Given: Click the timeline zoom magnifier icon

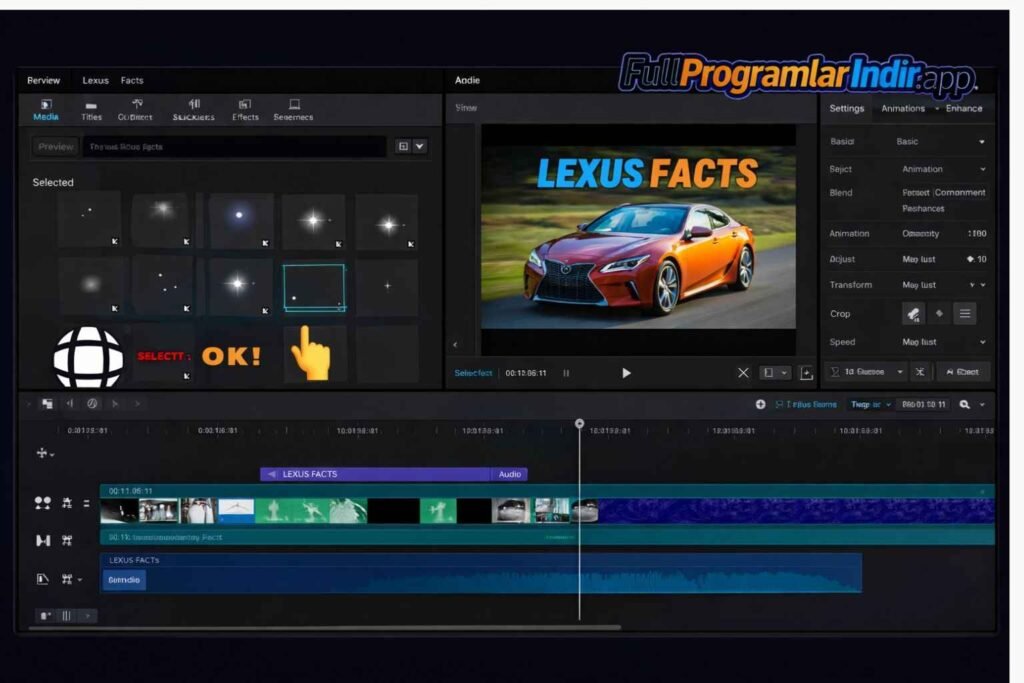Looking at the screenshot, I should point(964,404).
